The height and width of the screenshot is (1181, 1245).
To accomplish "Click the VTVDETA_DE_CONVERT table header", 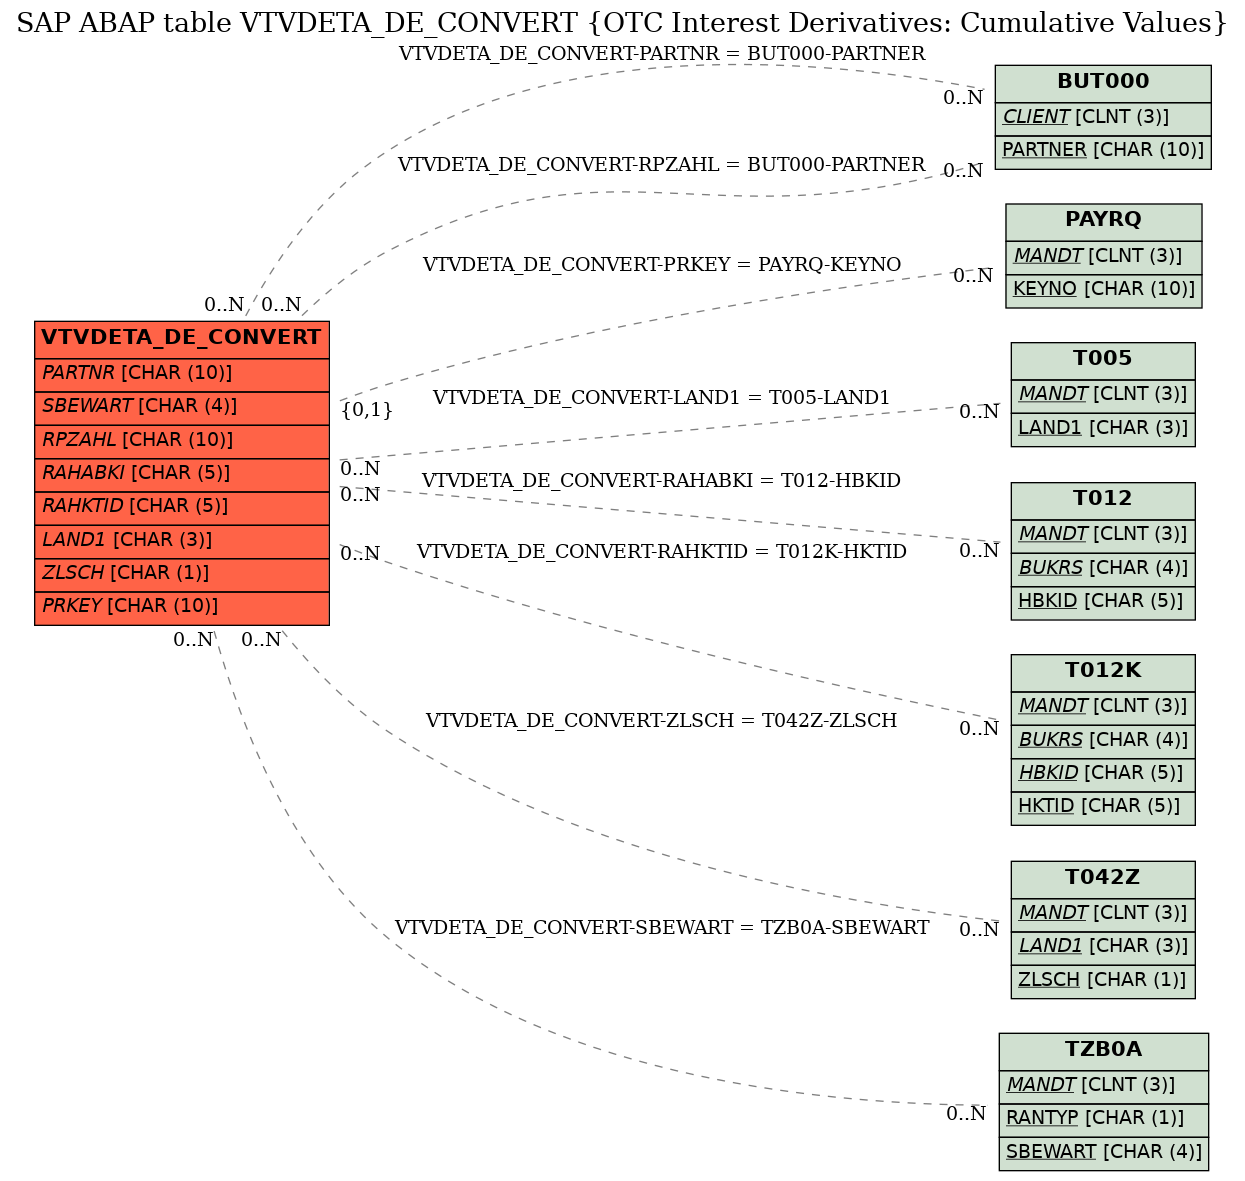I will [x=182, y=338].
